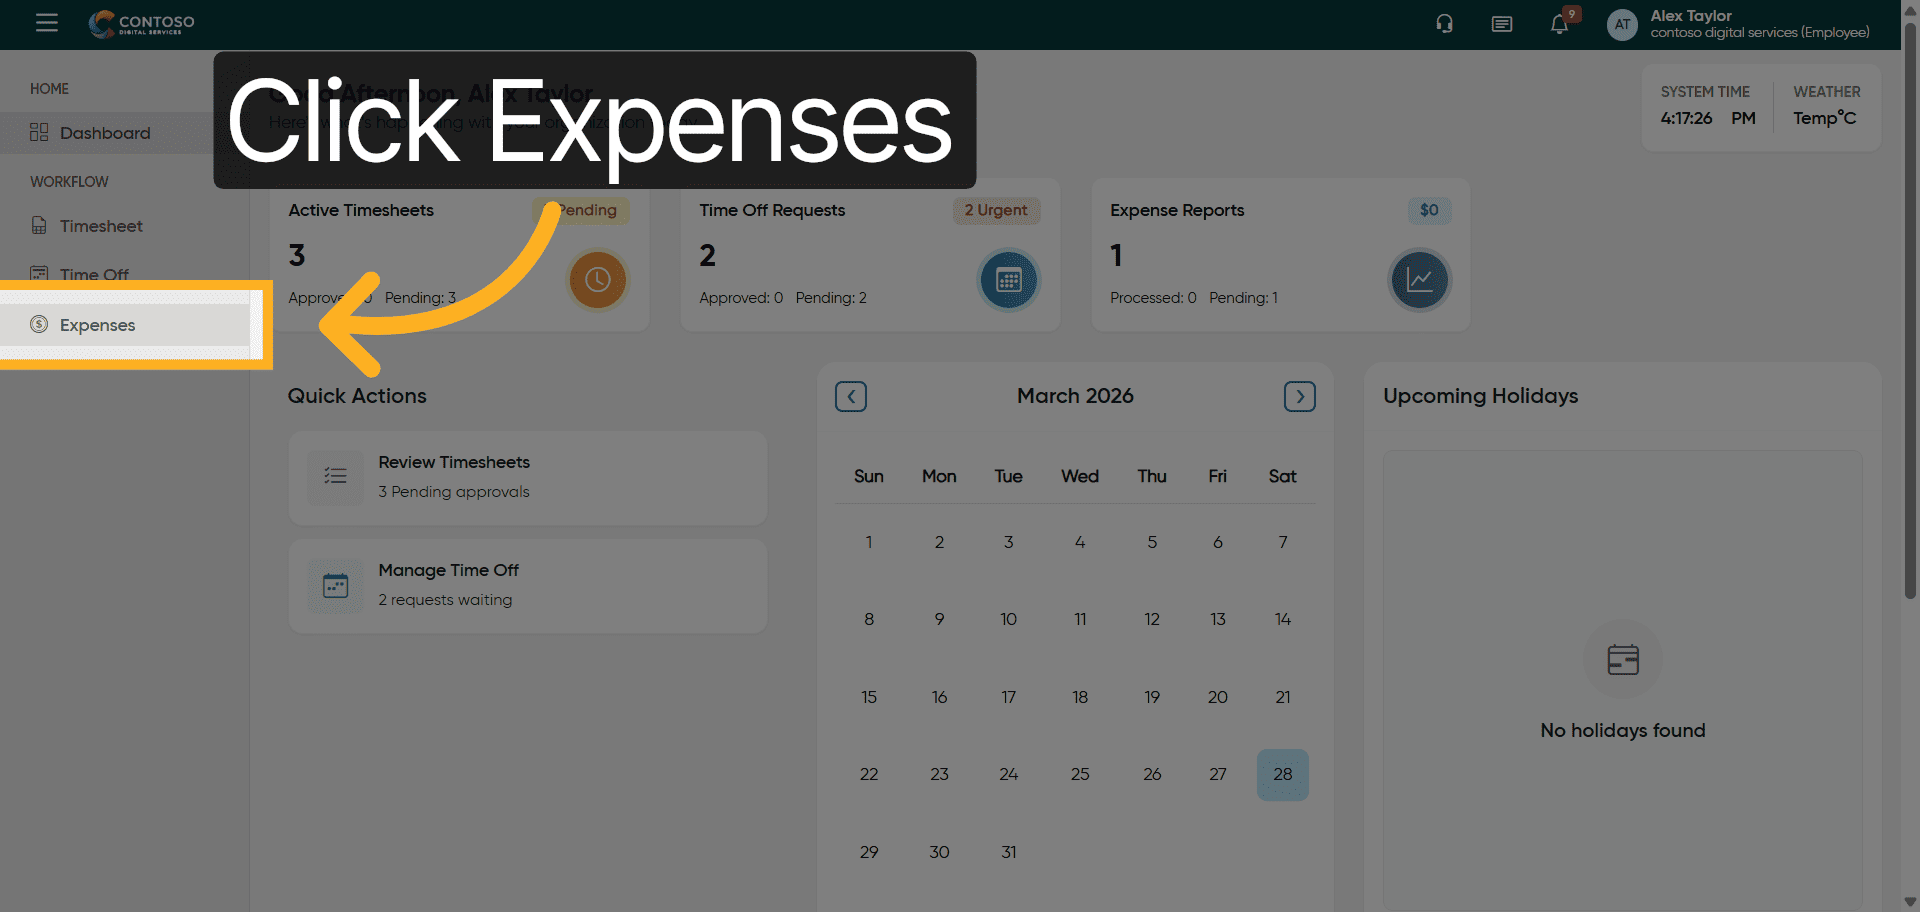
Task: Click the page vertical scrollbar
Action: click(1910, 300)
